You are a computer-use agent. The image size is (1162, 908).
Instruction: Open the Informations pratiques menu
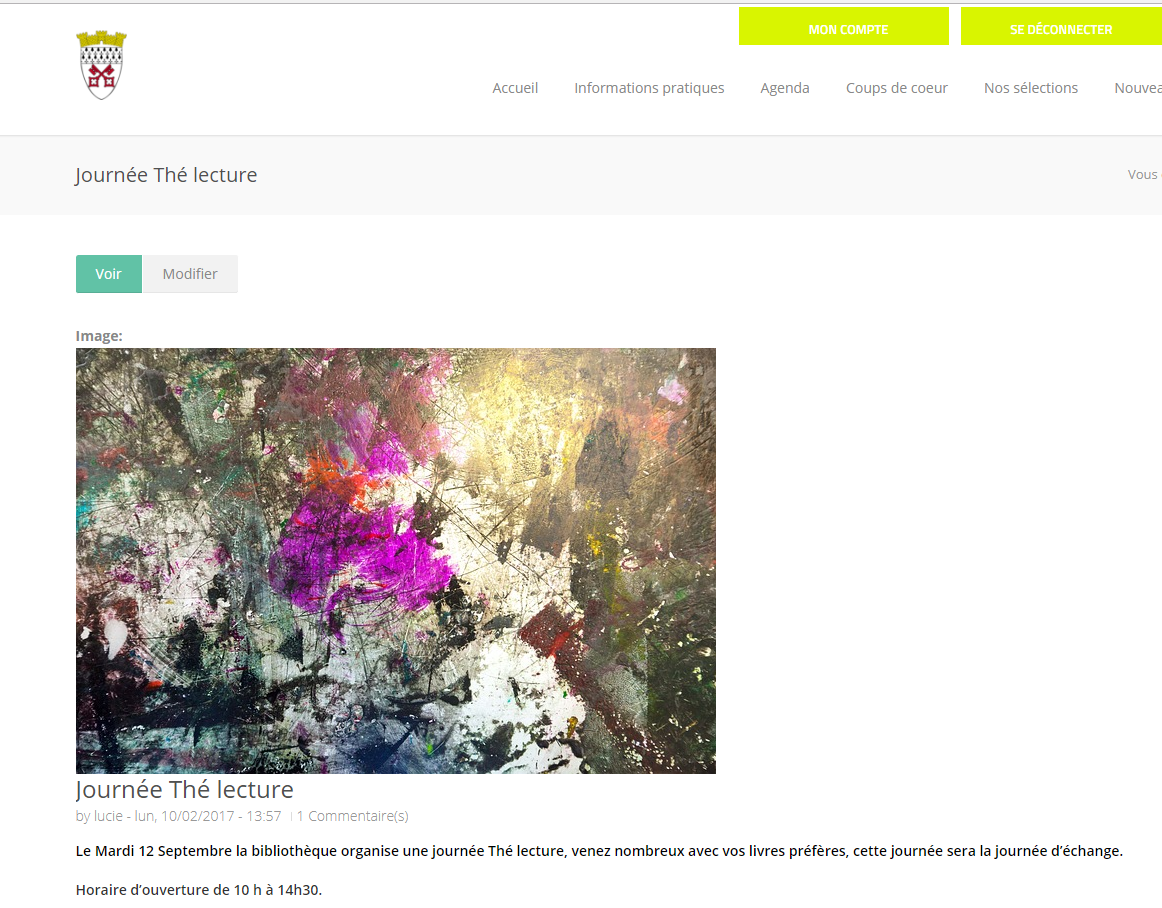click(x=649, y=87)
